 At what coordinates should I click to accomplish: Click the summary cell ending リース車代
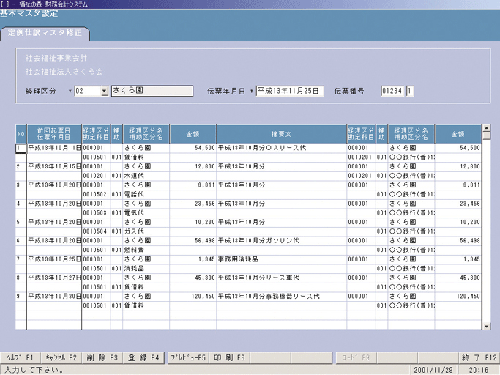tap(281, 278)
